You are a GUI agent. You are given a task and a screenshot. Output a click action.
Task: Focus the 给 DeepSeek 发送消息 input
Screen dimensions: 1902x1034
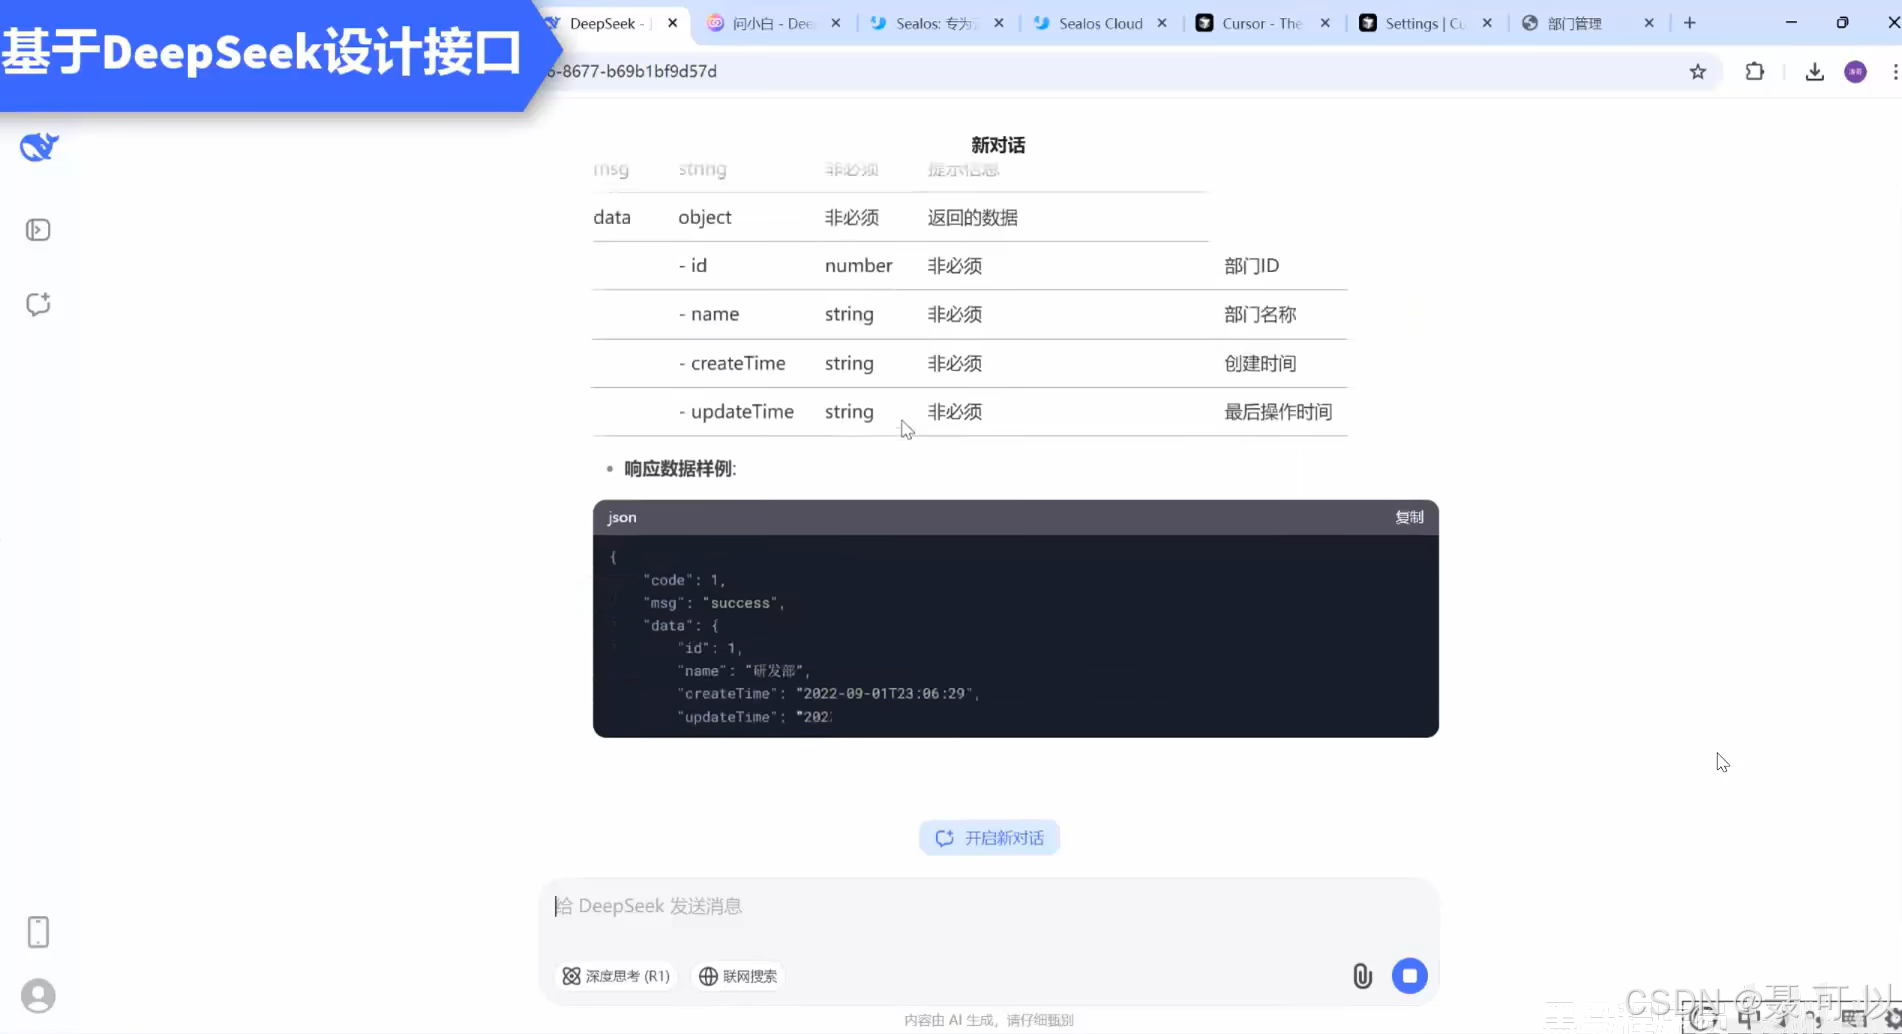989,906
